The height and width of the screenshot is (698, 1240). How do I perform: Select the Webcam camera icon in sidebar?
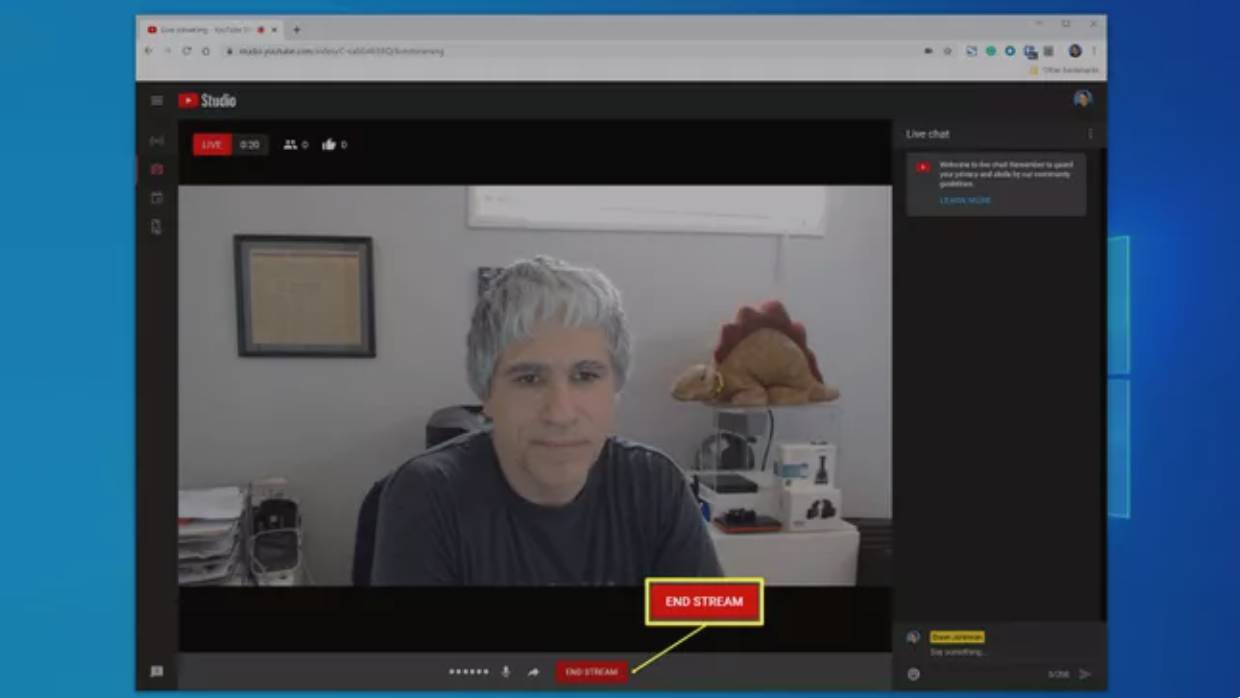tap(157, 170)
